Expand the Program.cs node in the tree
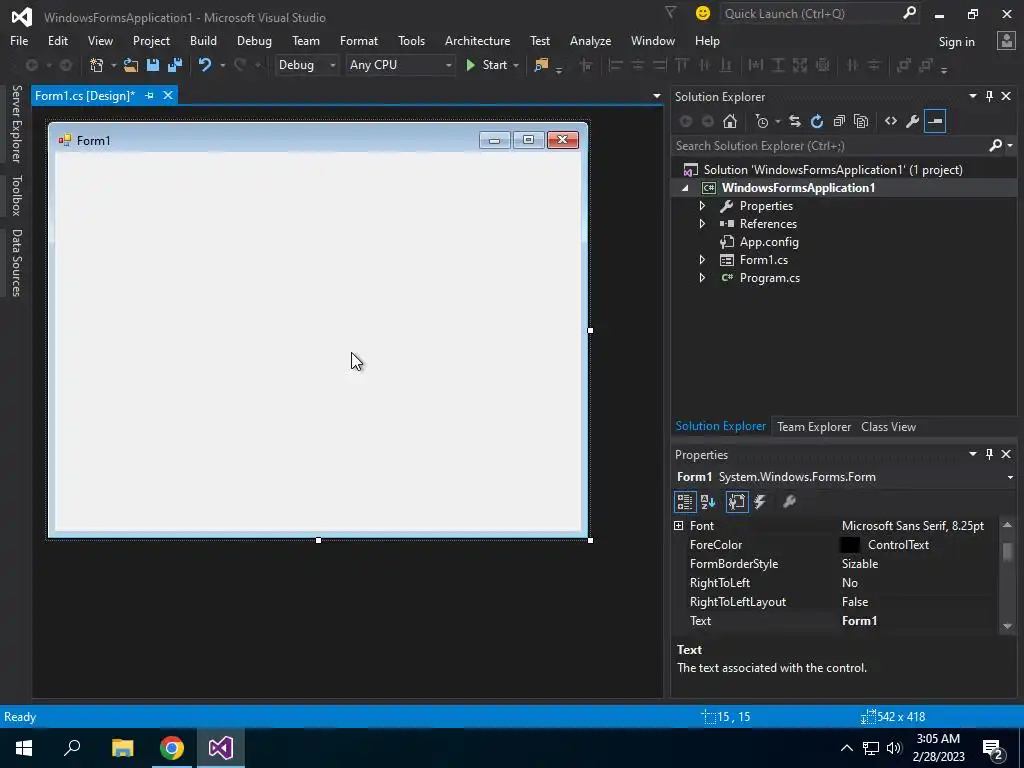1024x768 pixels. point(702,278)
